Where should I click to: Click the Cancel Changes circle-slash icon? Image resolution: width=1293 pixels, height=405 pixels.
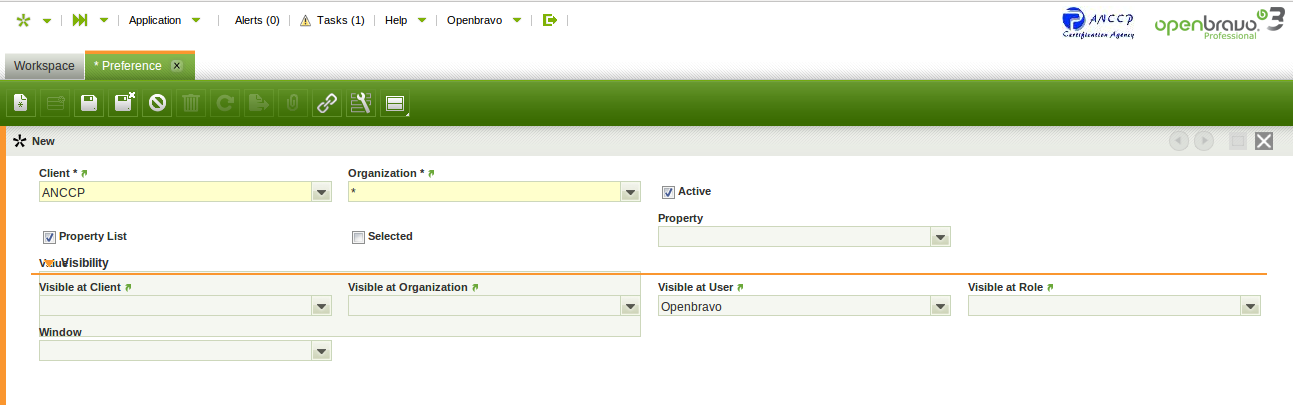point(157,103)
